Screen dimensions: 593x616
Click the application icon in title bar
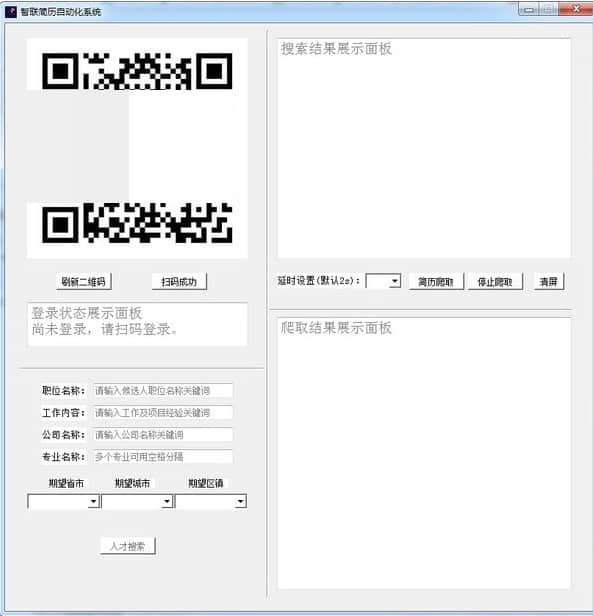pos(11,11)
